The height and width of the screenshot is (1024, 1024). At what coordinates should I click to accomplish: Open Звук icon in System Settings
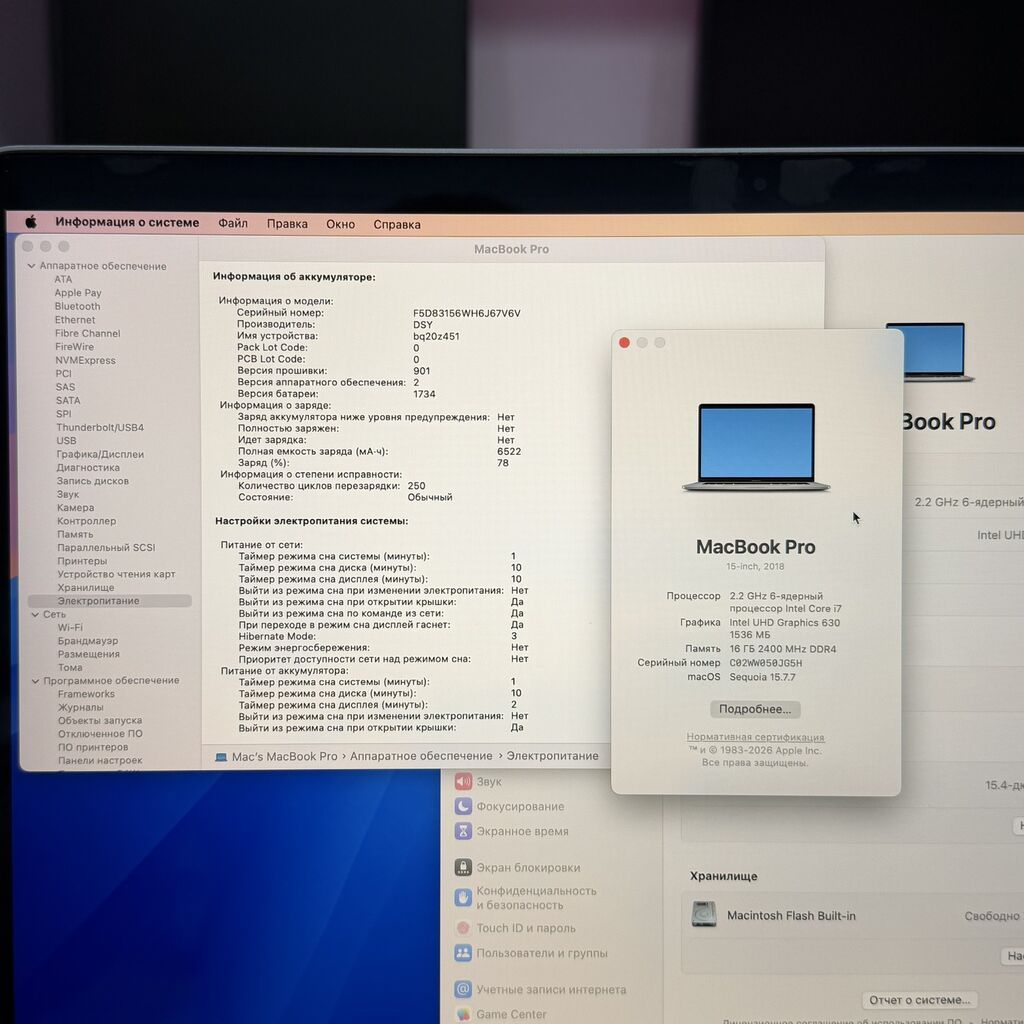pos(463,781)
